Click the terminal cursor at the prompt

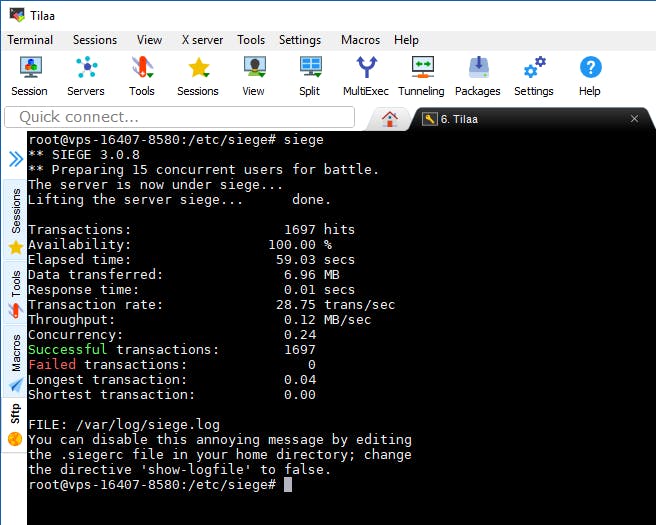tap(288, 485)
